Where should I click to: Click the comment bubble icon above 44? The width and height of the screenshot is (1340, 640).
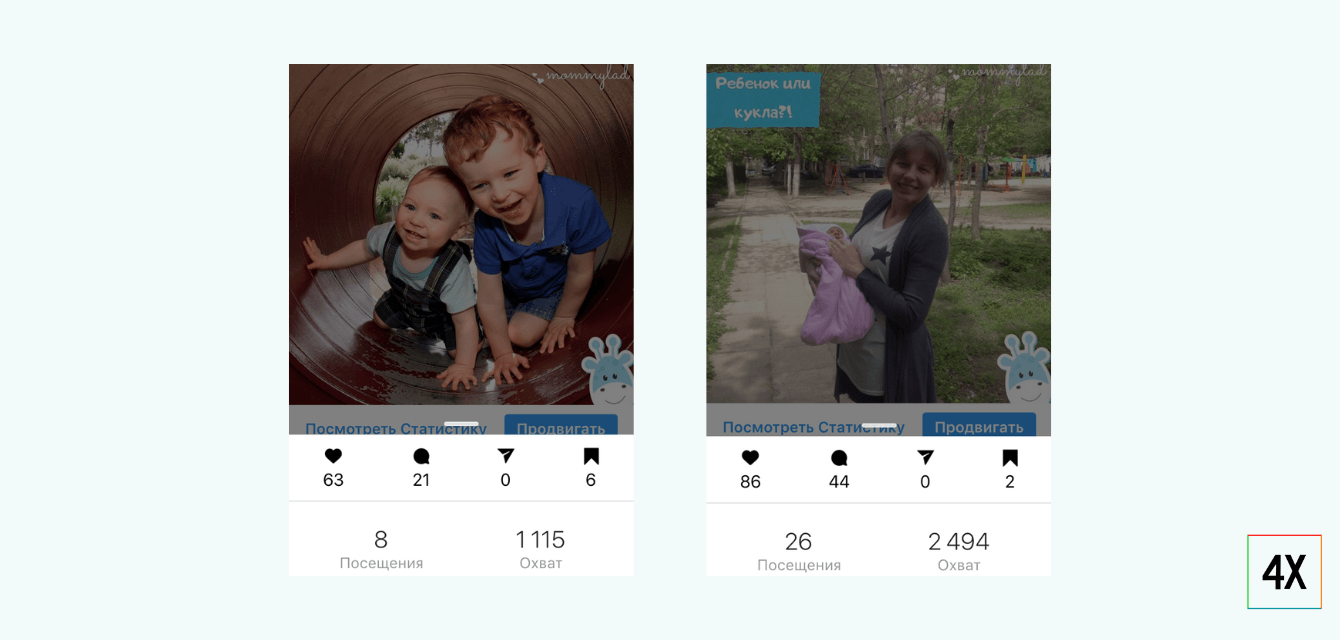click(839, 458)
